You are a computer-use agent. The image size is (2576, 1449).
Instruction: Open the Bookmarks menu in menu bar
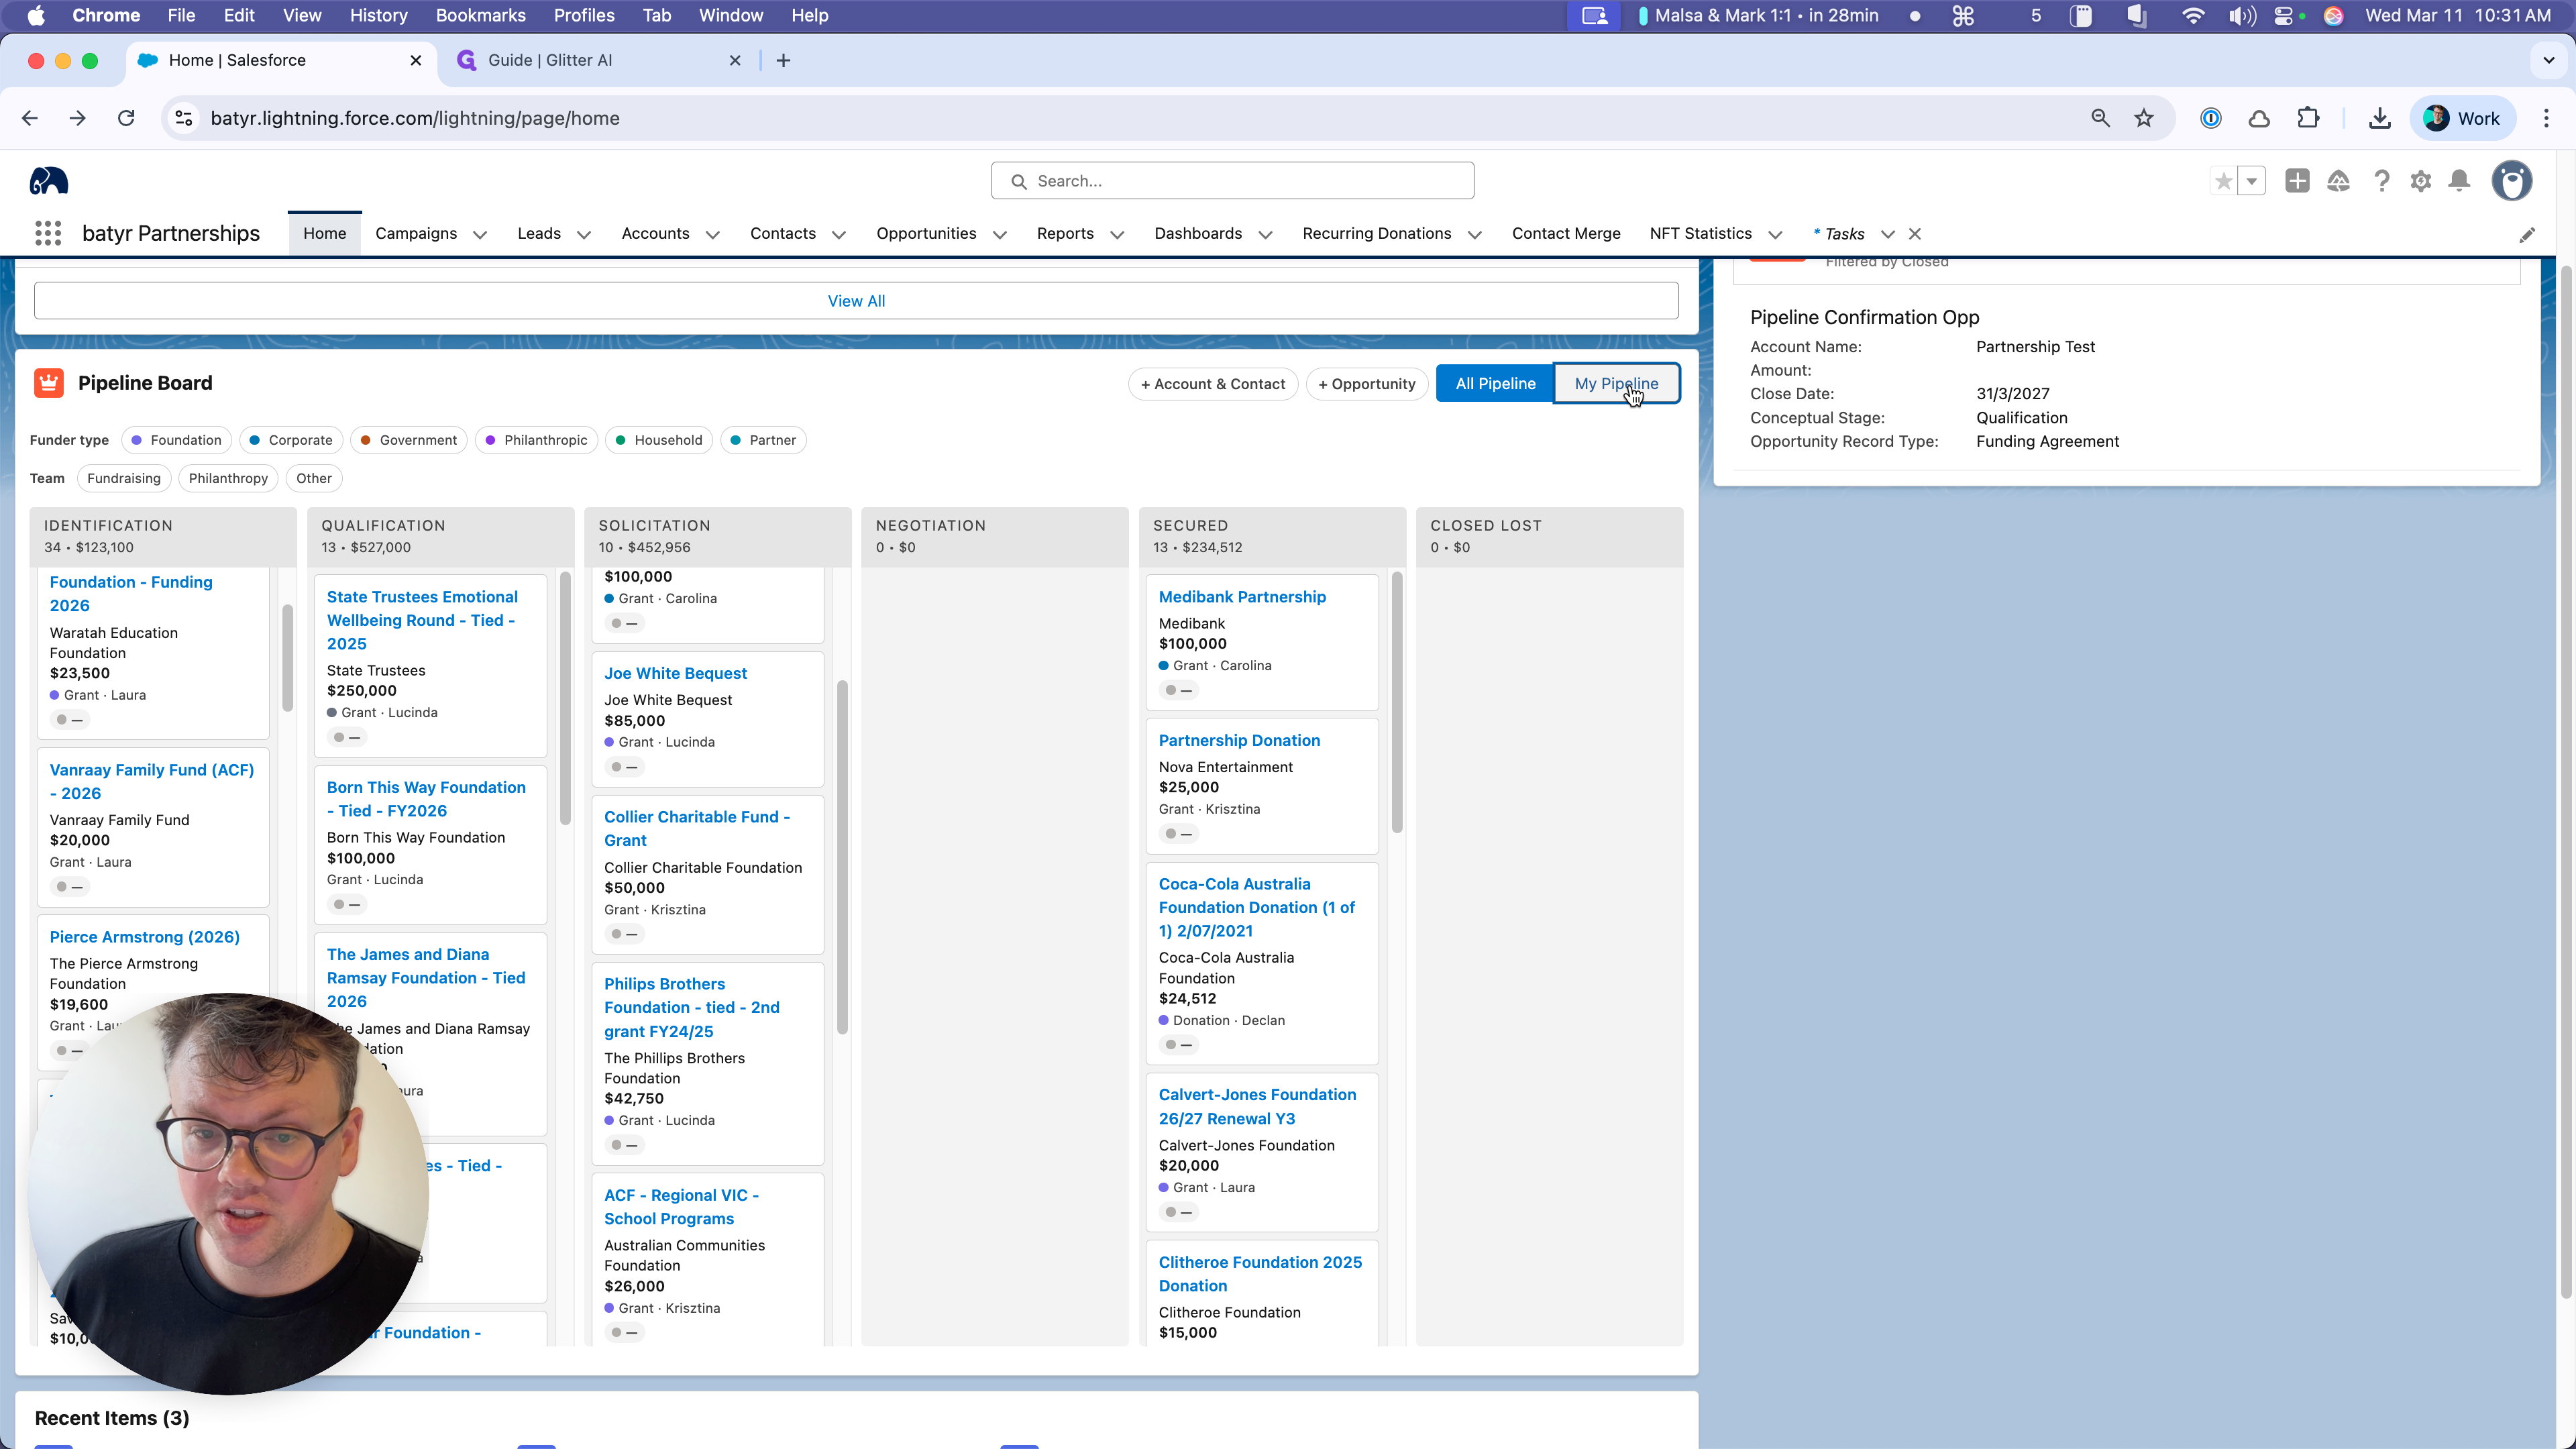pyautogui.click(x=480, y=16)
